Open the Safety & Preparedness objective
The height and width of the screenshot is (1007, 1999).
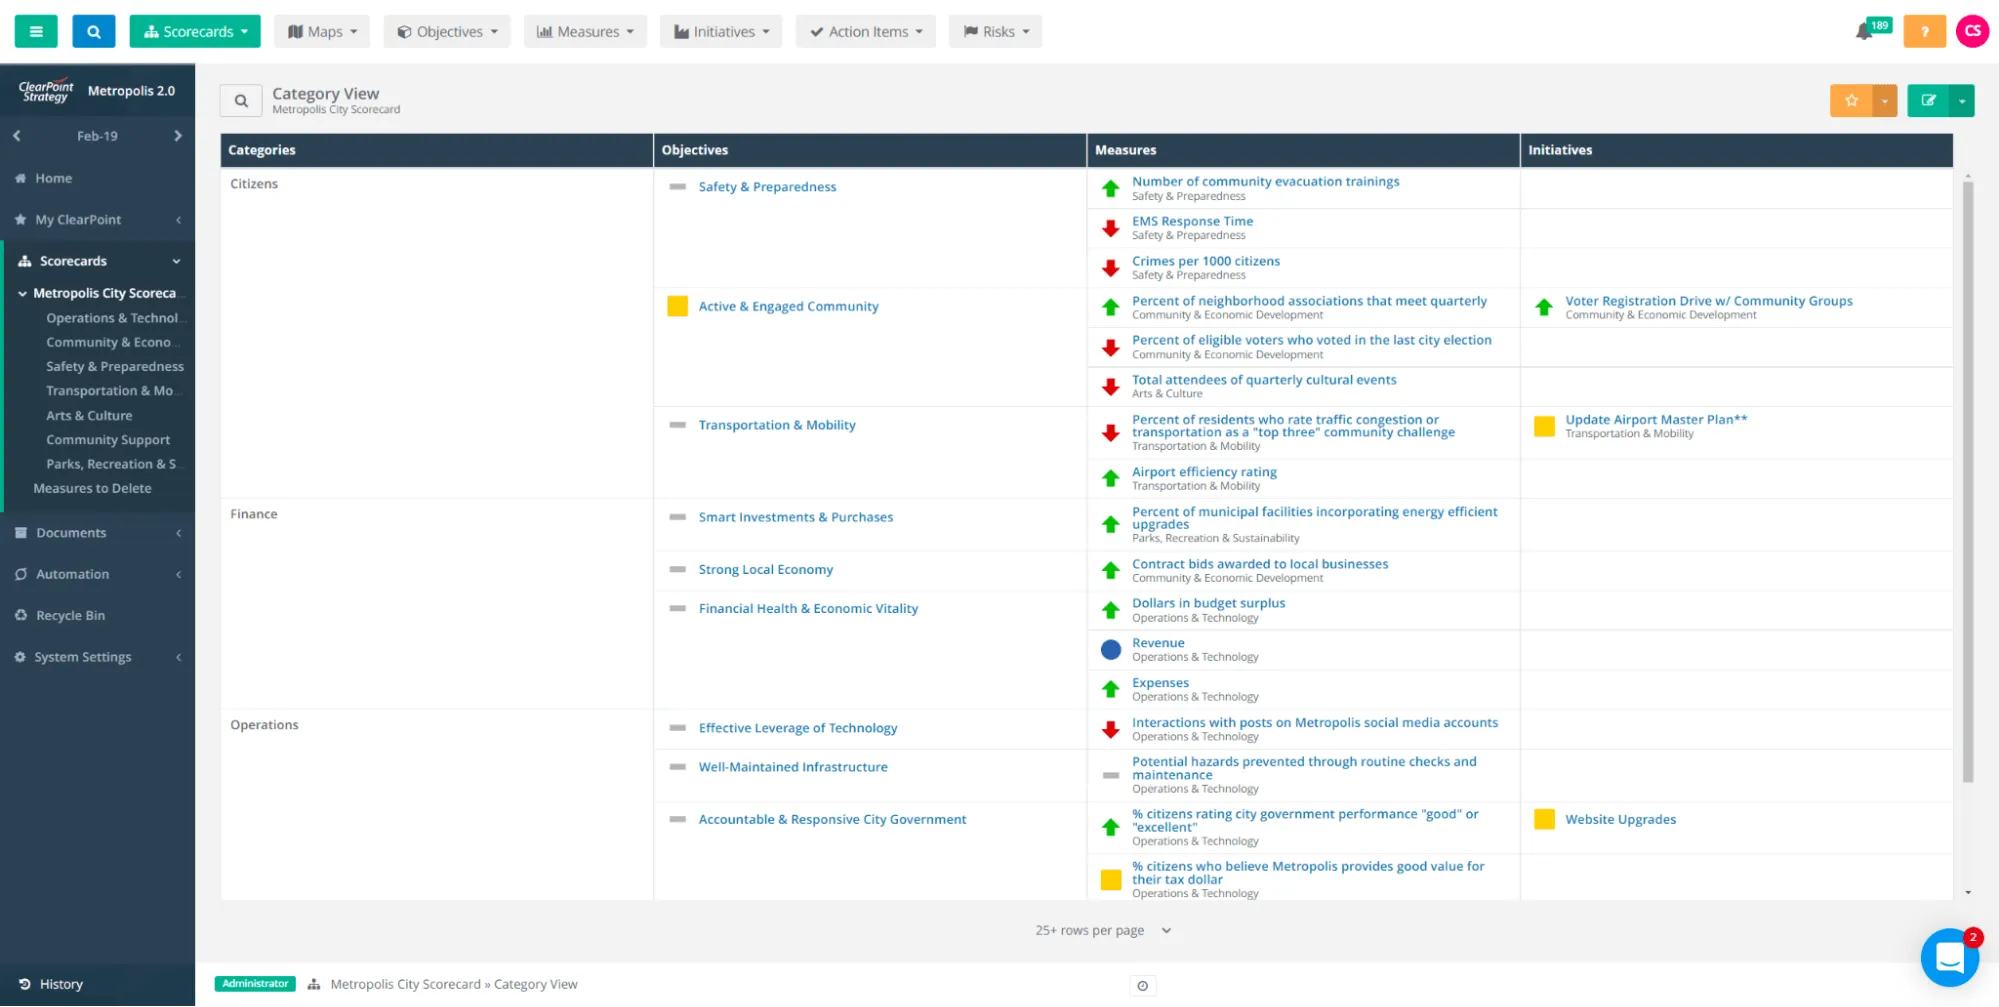[767, 186]
